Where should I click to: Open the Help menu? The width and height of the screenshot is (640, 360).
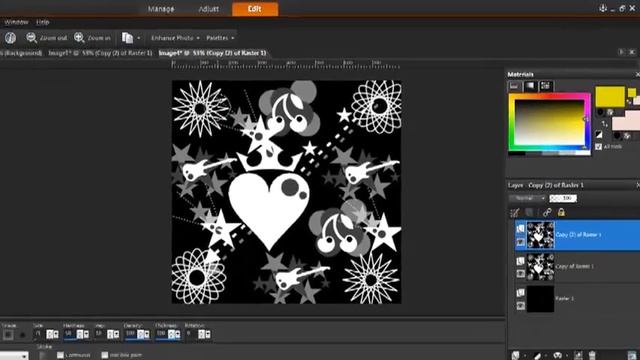click(x=42, y=22)
